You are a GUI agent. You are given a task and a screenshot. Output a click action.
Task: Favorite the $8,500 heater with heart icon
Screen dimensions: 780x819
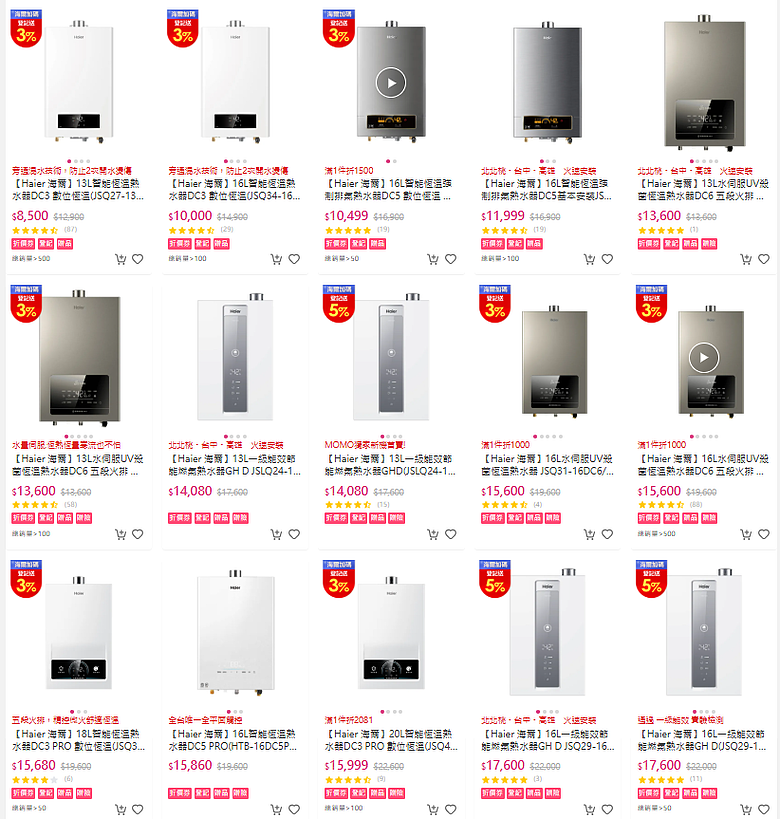(137, 259)
